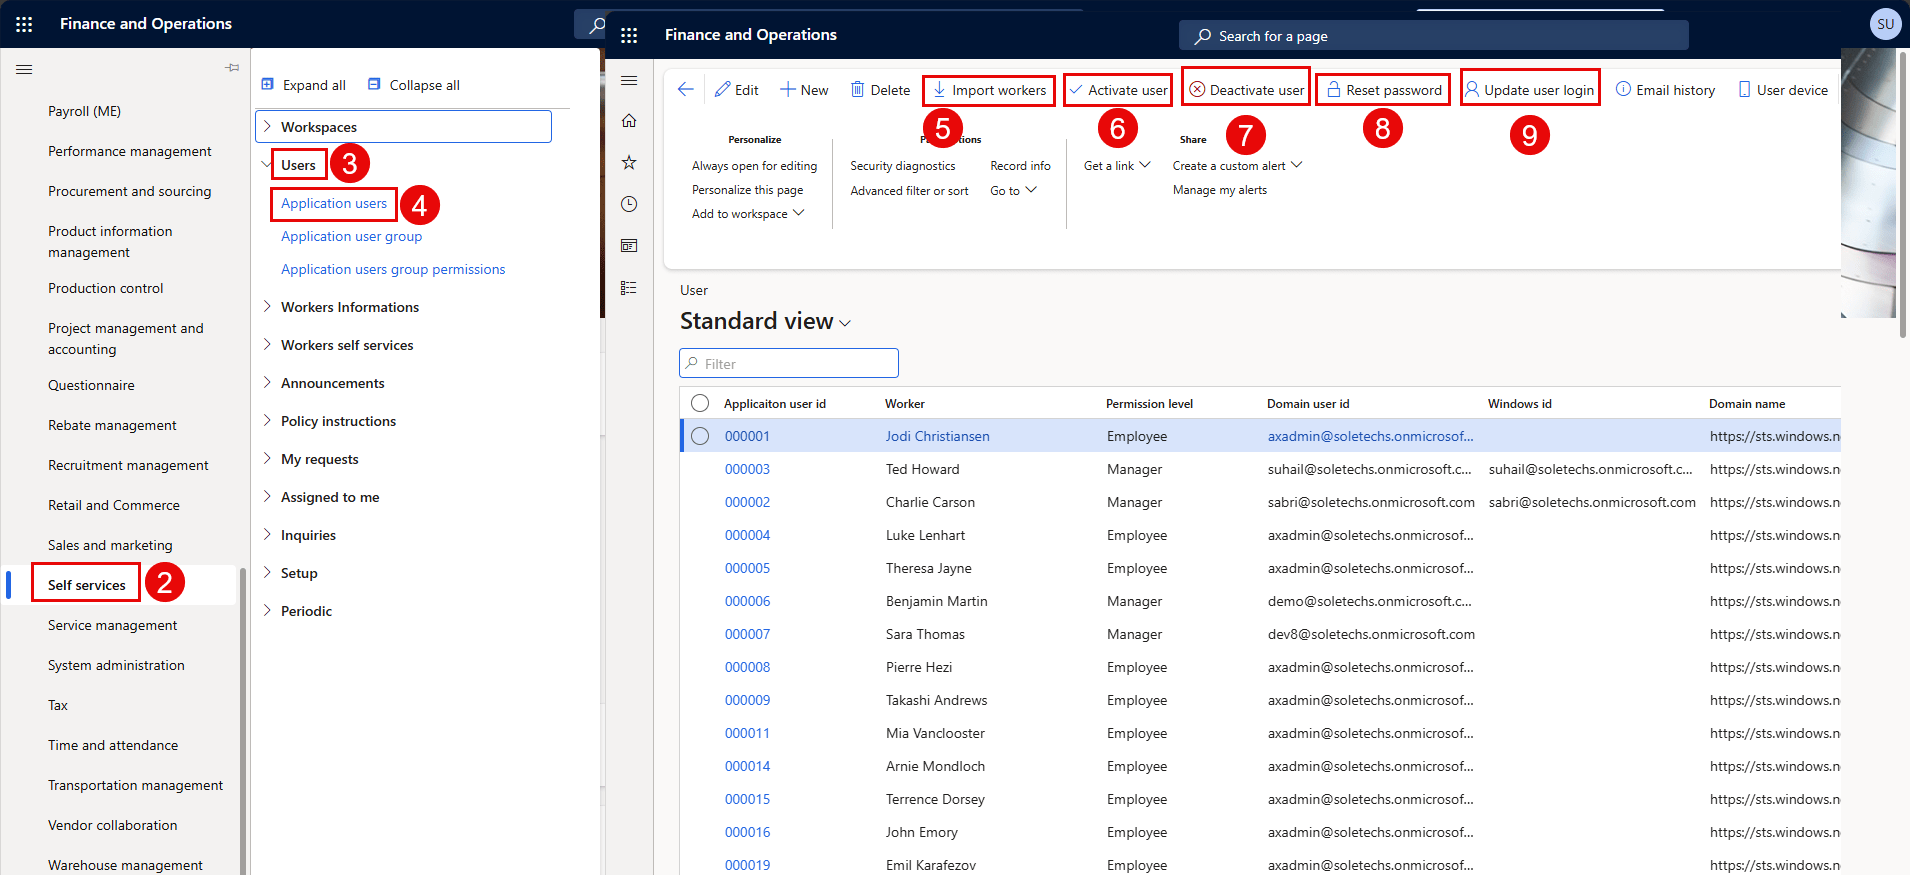Click Deactivate user

(1246, 90)
